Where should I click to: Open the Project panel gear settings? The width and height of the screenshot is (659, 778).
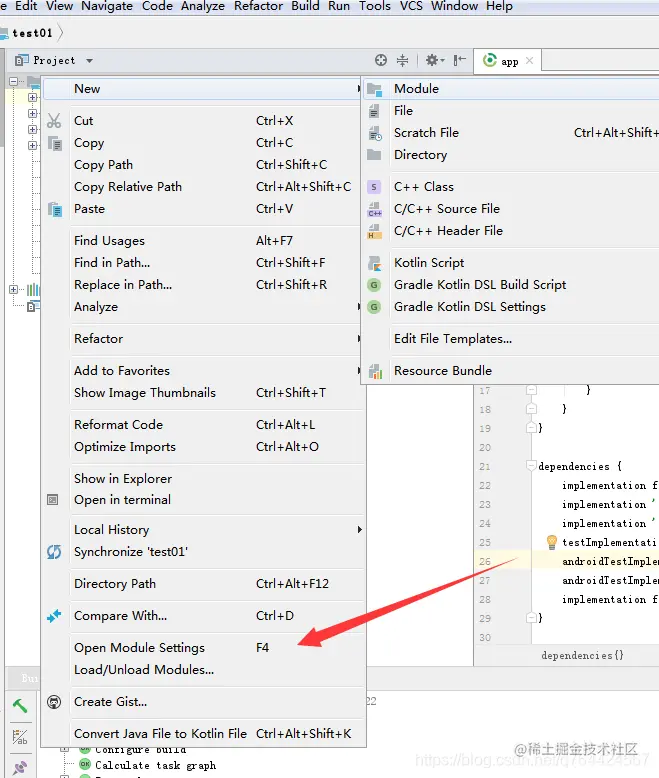coord(434,60)
